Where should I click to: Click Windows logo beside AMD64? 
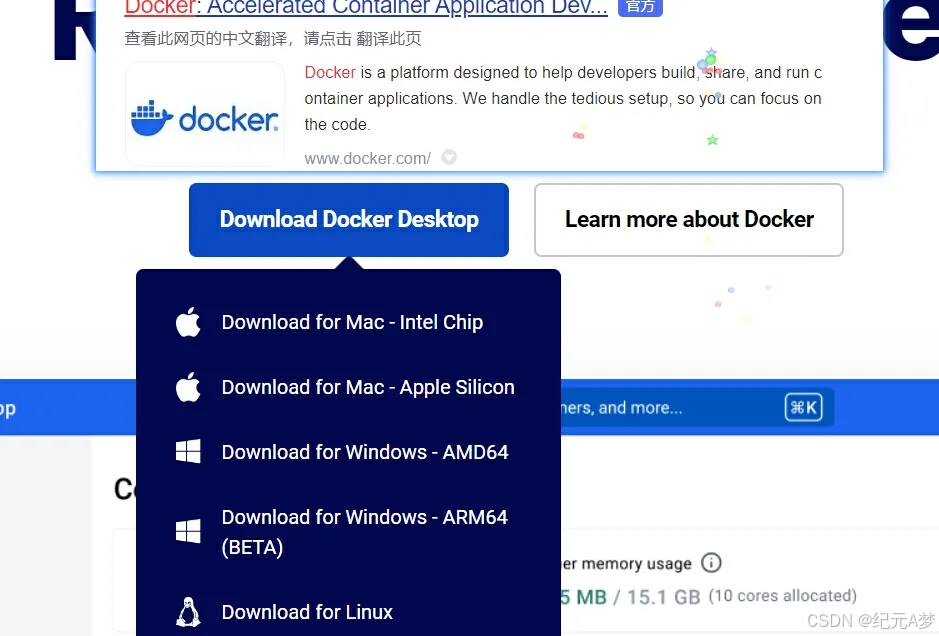click(188, 451)
